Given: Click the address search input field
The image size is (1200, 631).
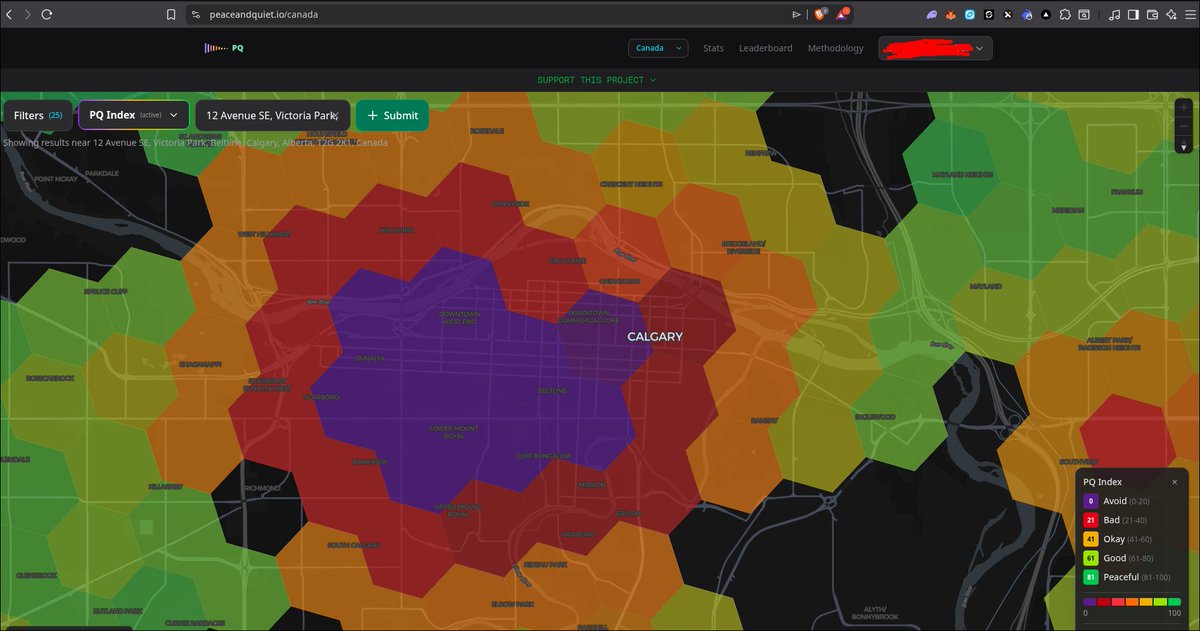Looking at the screenshot, I should 273,115.
